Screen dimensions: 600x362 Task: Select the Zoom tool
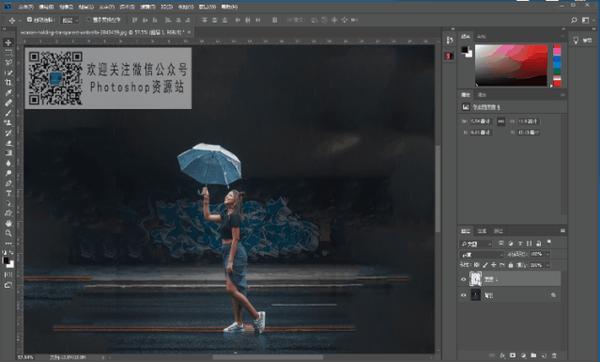(8, 233)
